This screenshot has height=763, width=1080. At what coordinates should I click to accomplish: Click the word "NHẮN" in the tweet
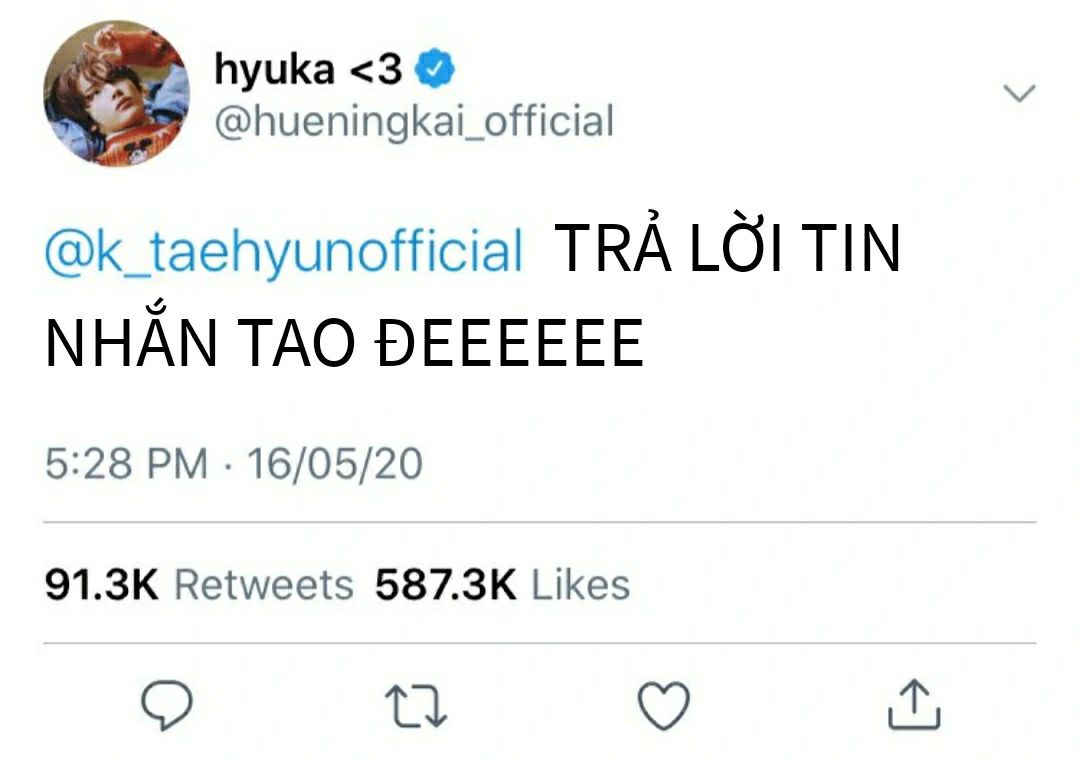(119, 342)
